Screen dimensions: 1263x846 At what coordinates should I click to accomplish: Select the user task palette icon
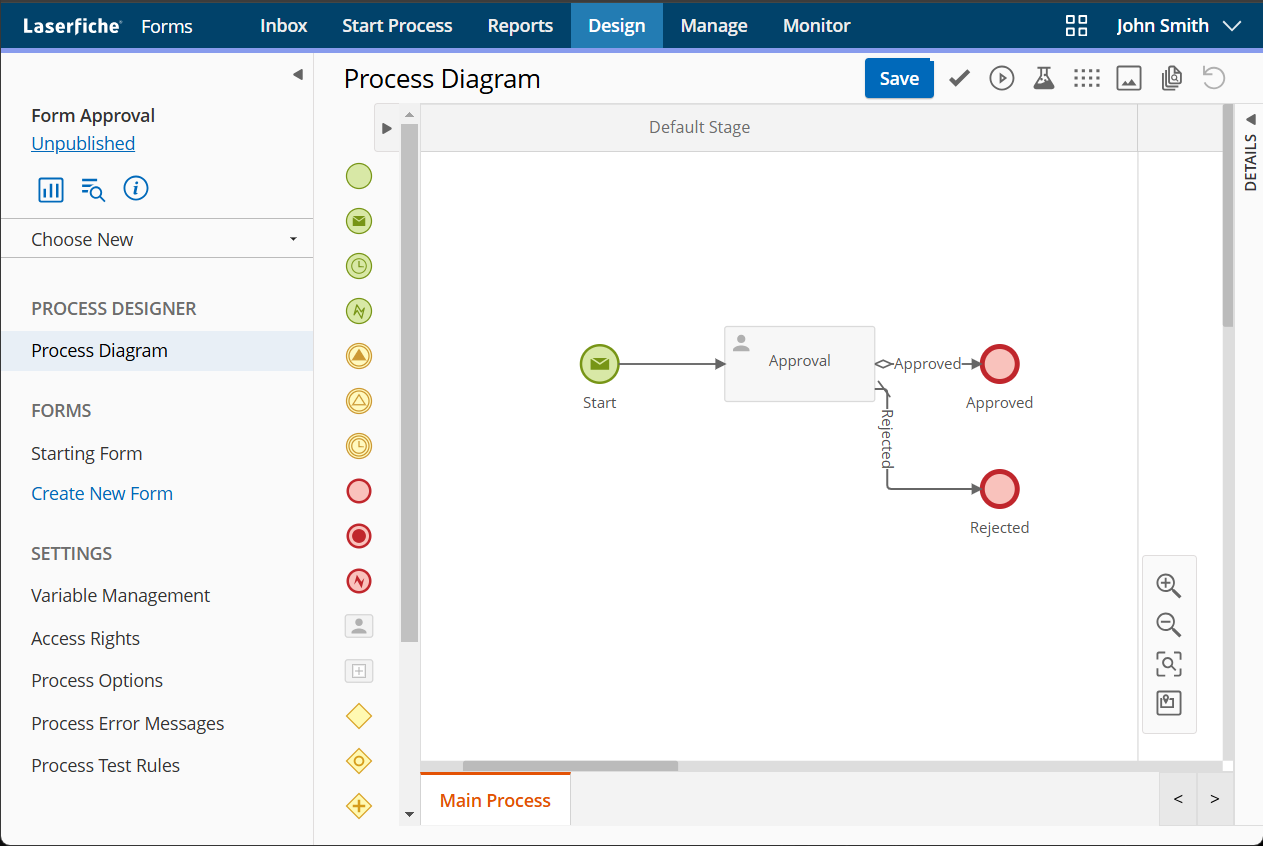click(359, 626)
